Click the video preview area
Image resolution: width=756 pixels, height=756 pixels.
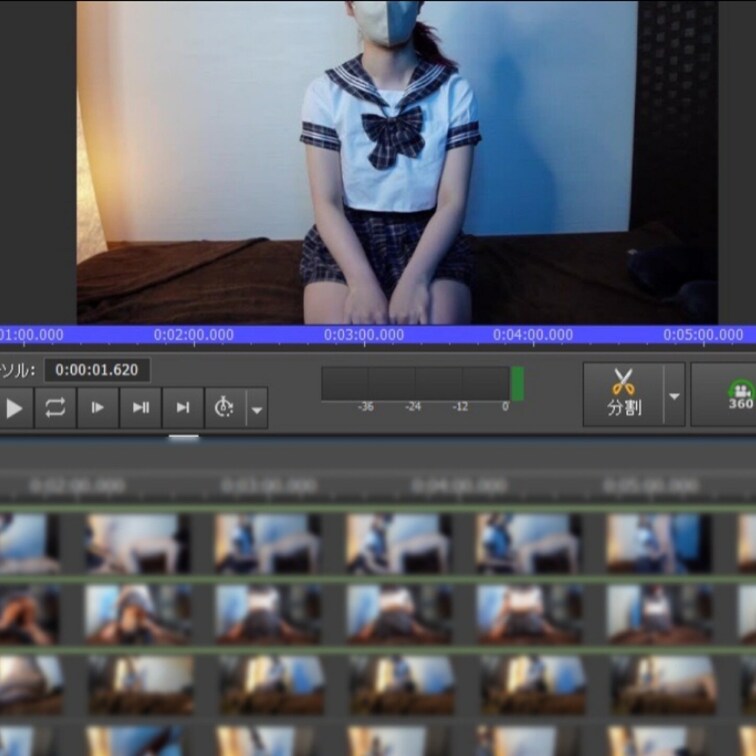[397, 162]
